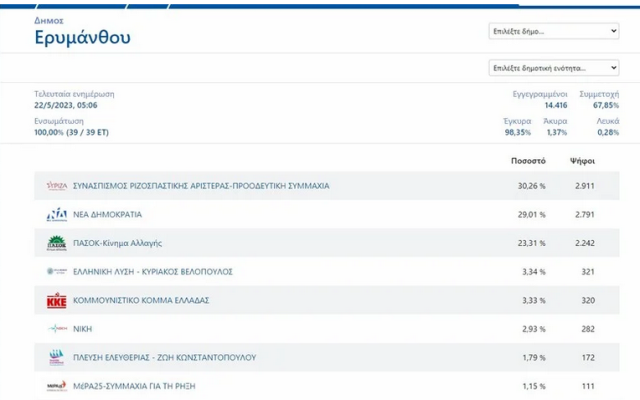Select the 'ΠΑΣΟΚ-Κίνημα Αλλαγής' party name

click(x=118, y=243)
